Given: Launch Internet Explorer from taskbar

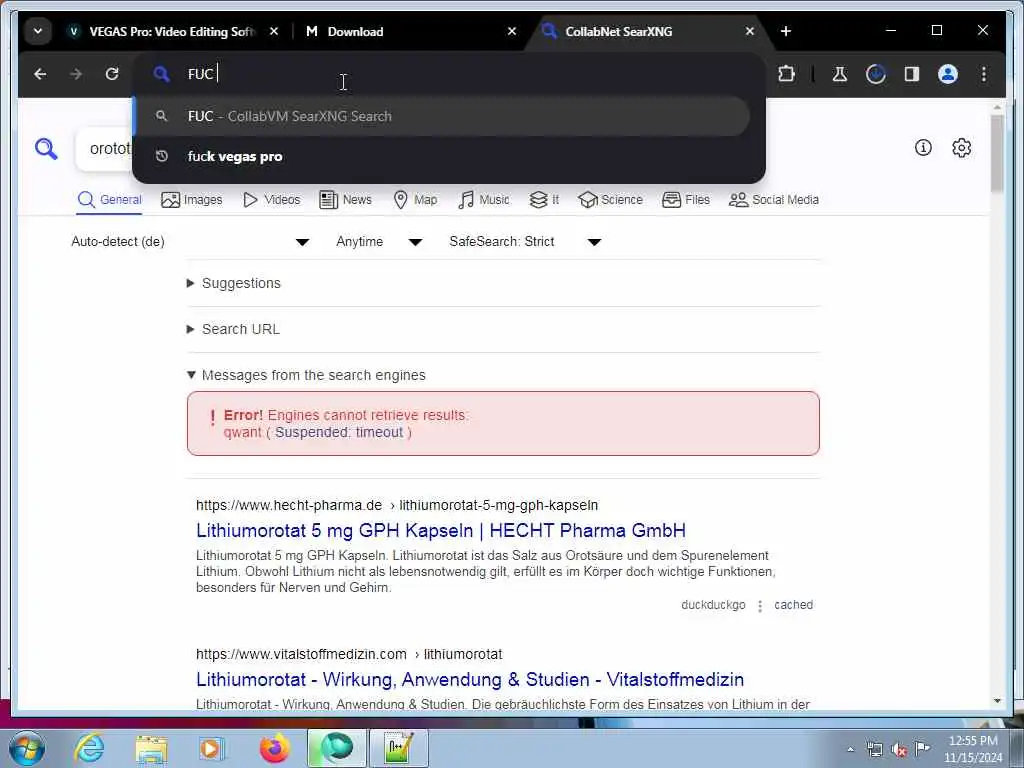Looking at the screenshot, I should pyautogui.click(x=89, y=748).
